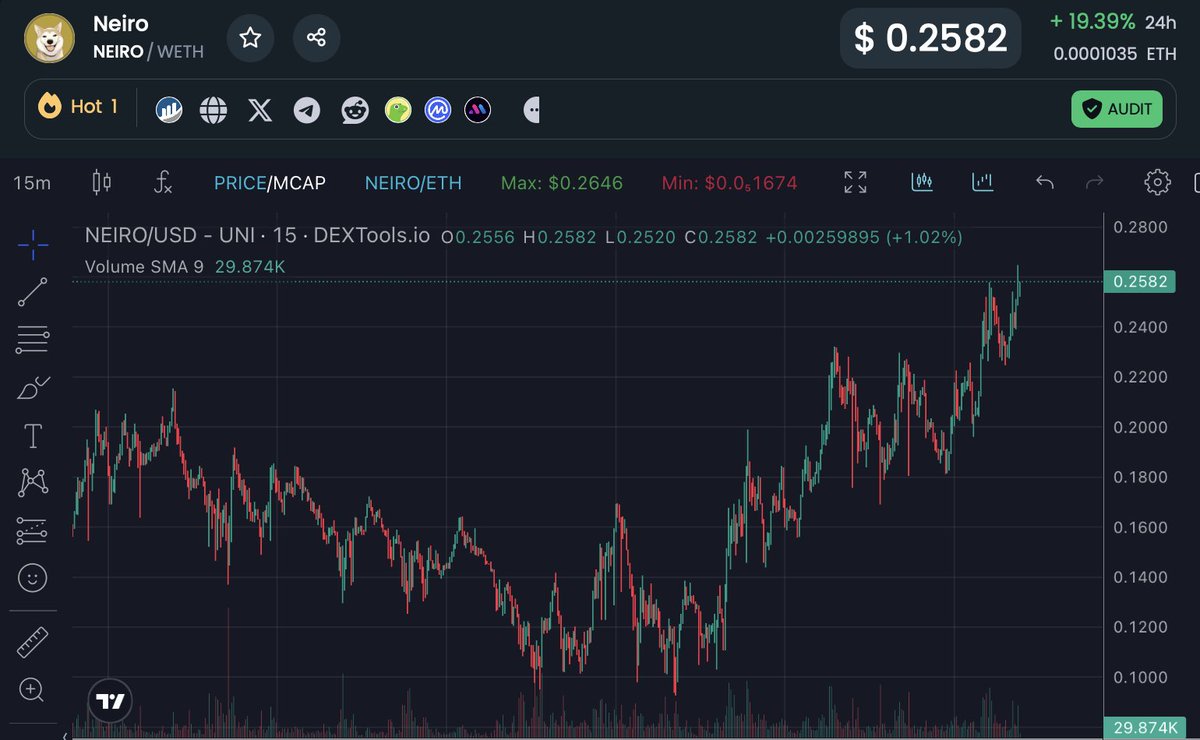
Task: Open the Telegram social link
Action: 307,109
